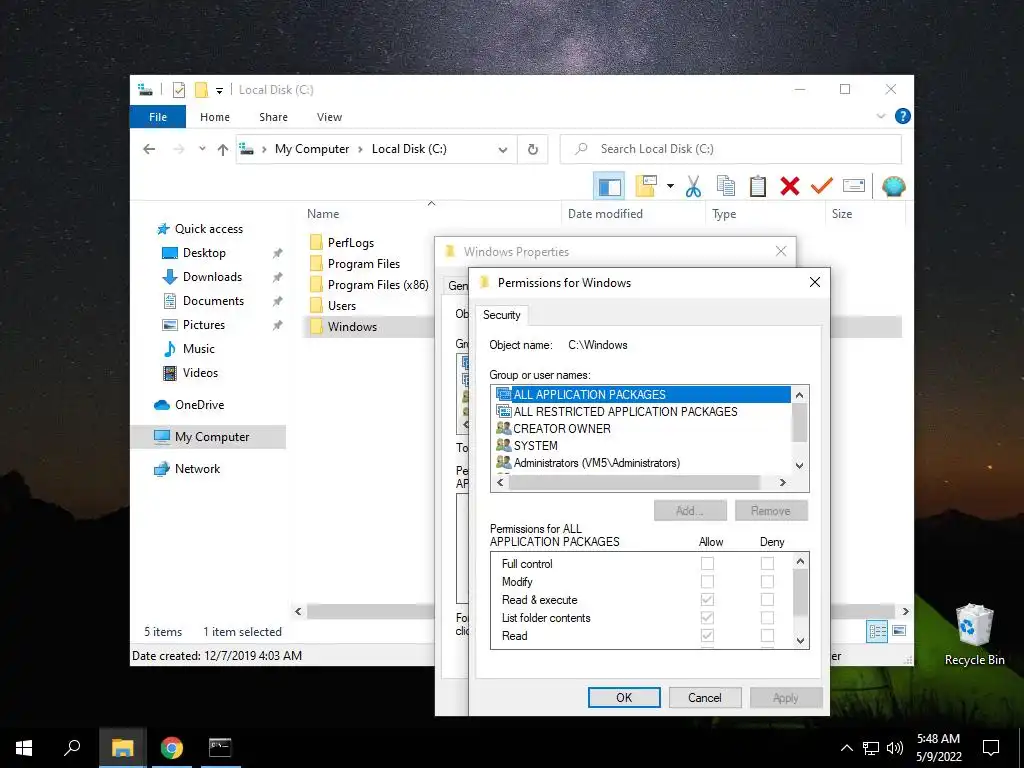This screenshot has width=1024, height=768.
Task: Click the clipboard paste icon
Action: pyautogui.click(x=758, y=187)
